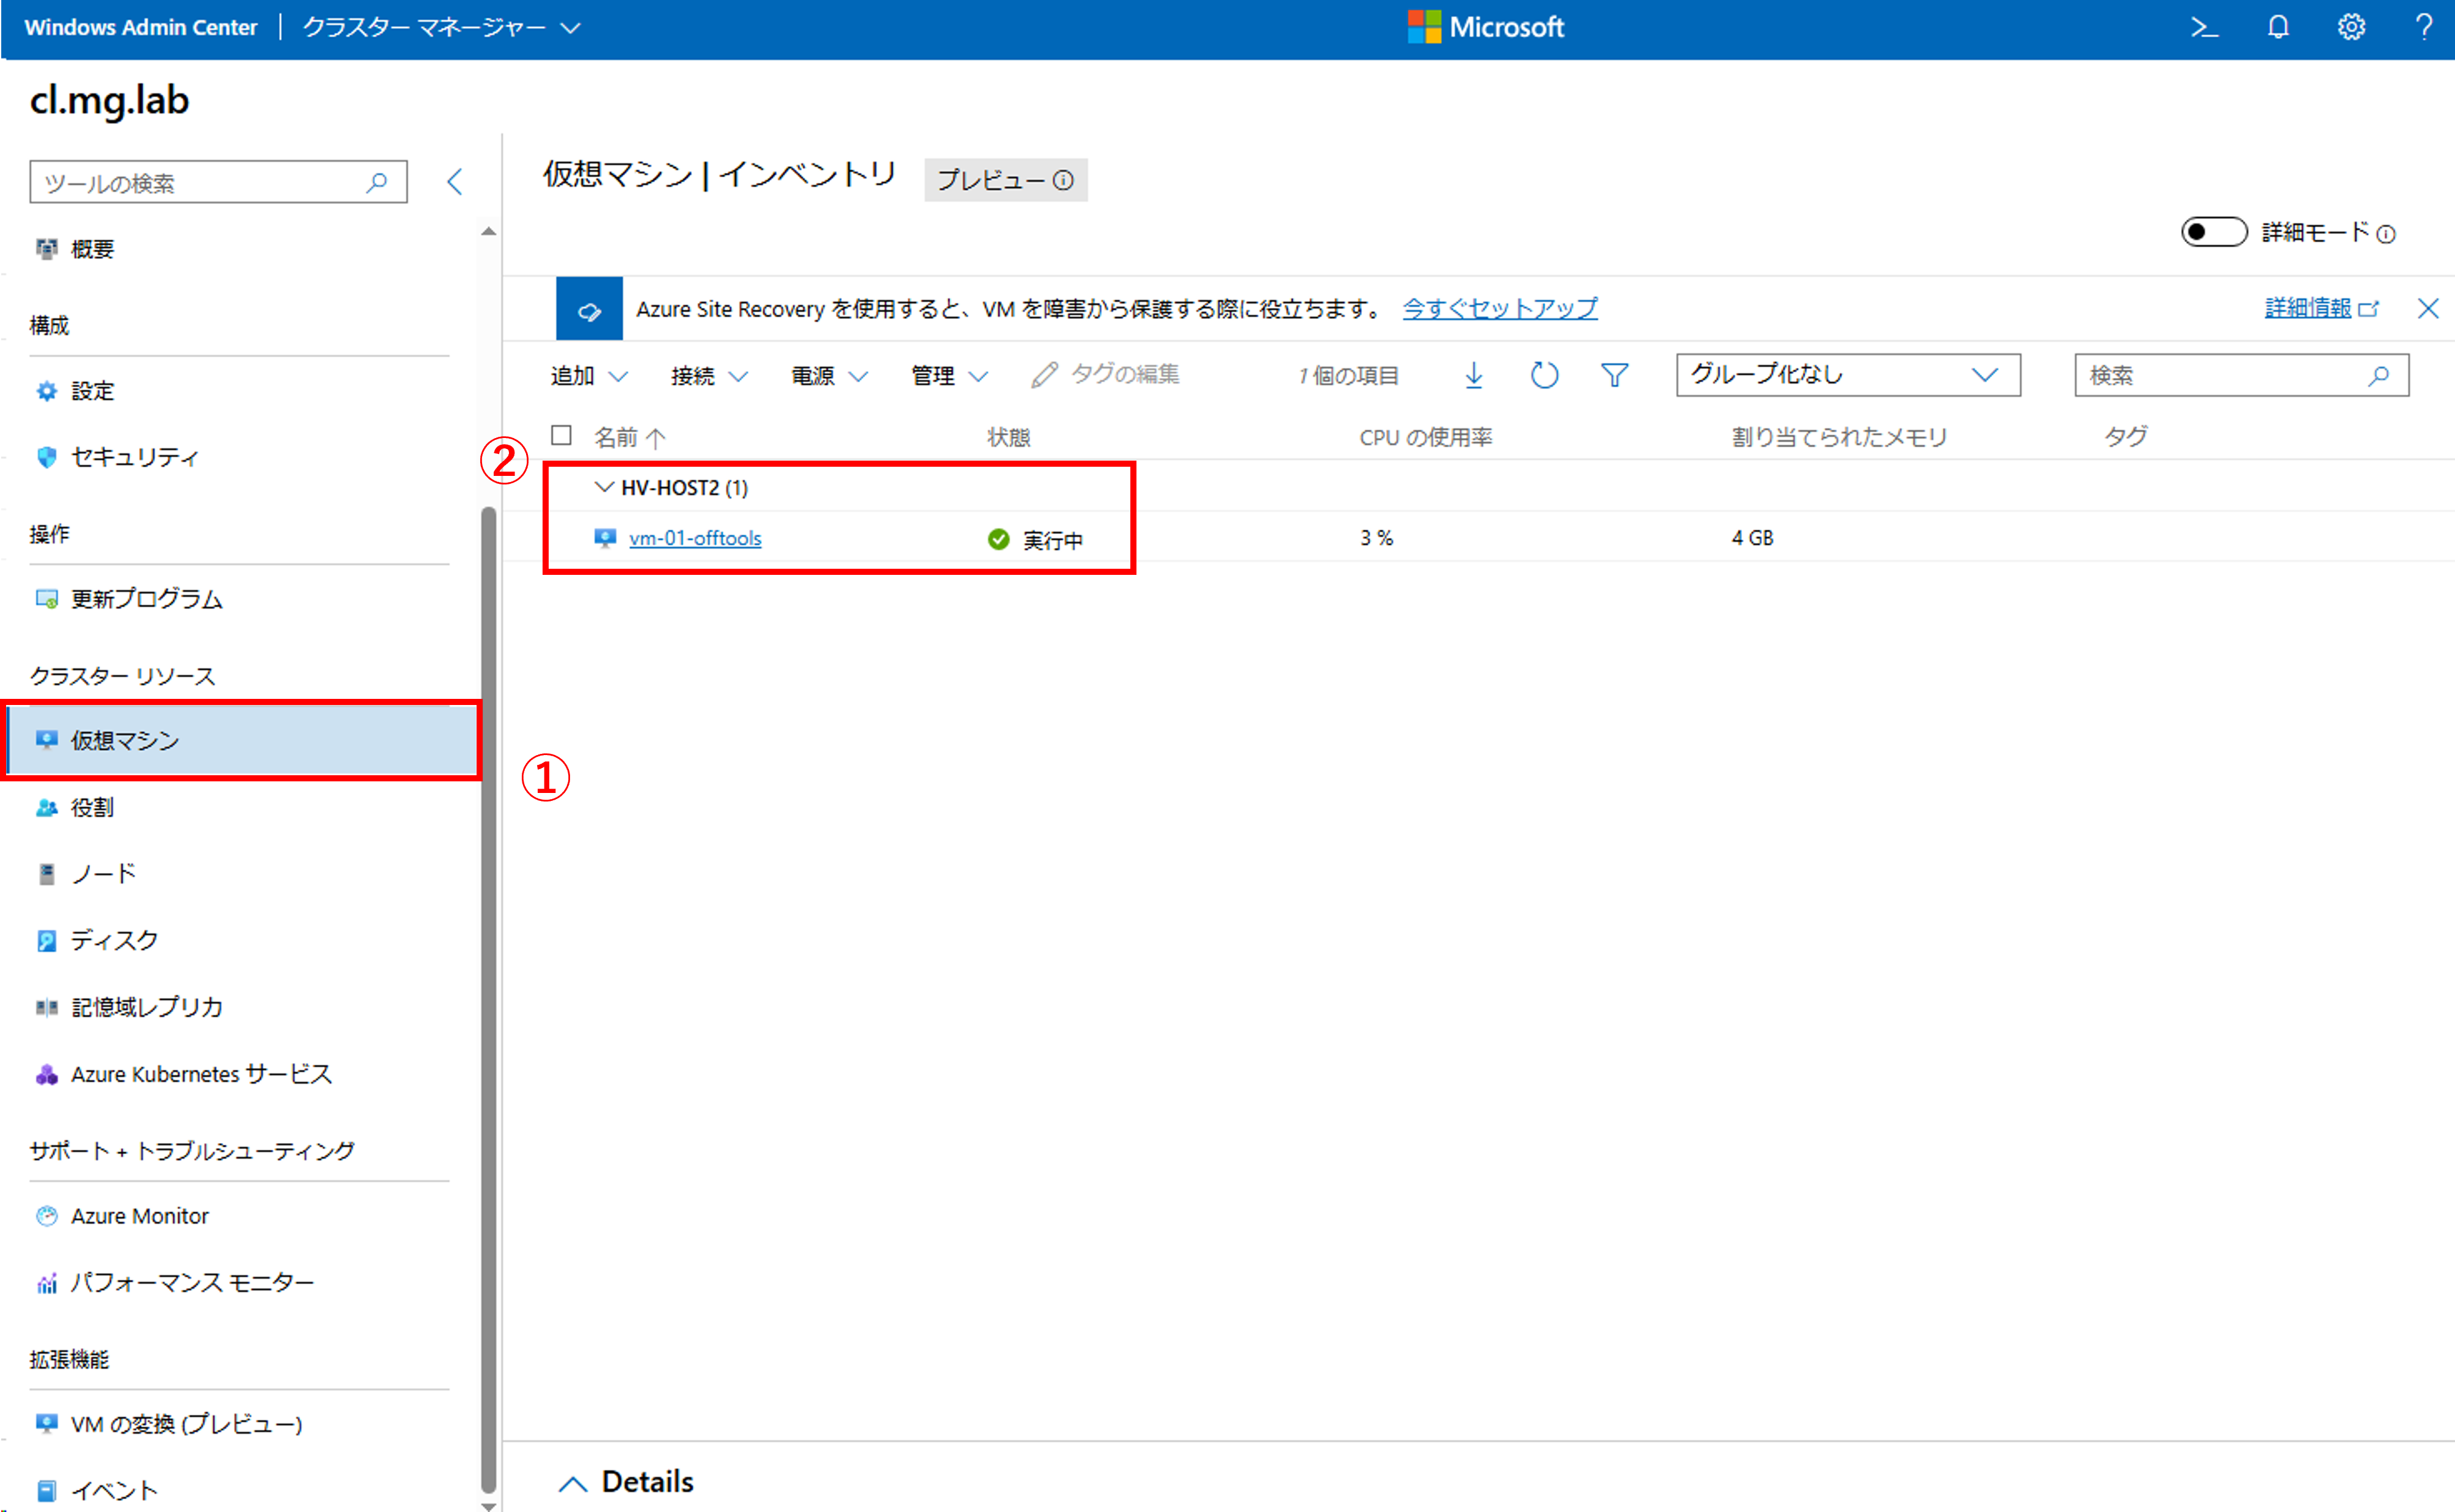Open the settings gear in header
The height and width of the screenshot is (1512, 2455).
[2351, 27]
